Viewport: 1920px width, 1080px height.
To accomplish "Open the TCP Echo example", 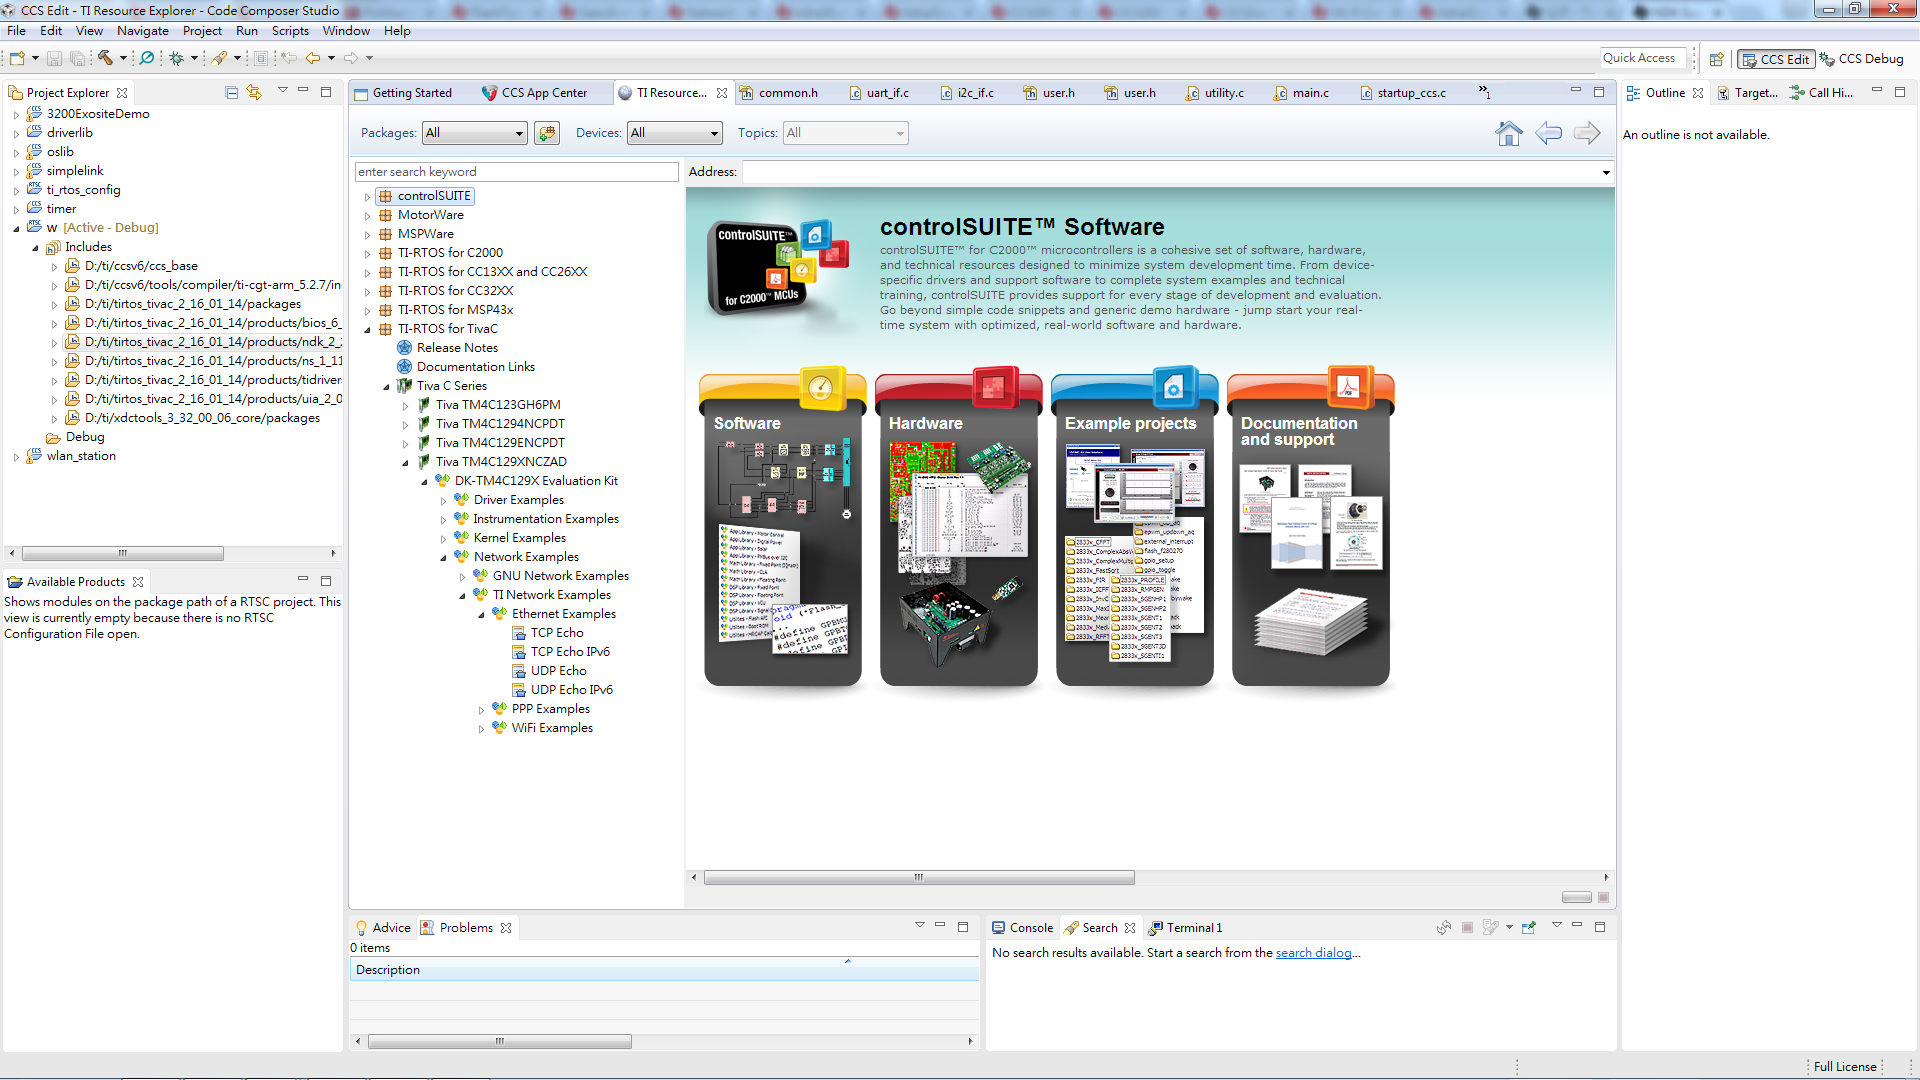I will click(556, 633).
